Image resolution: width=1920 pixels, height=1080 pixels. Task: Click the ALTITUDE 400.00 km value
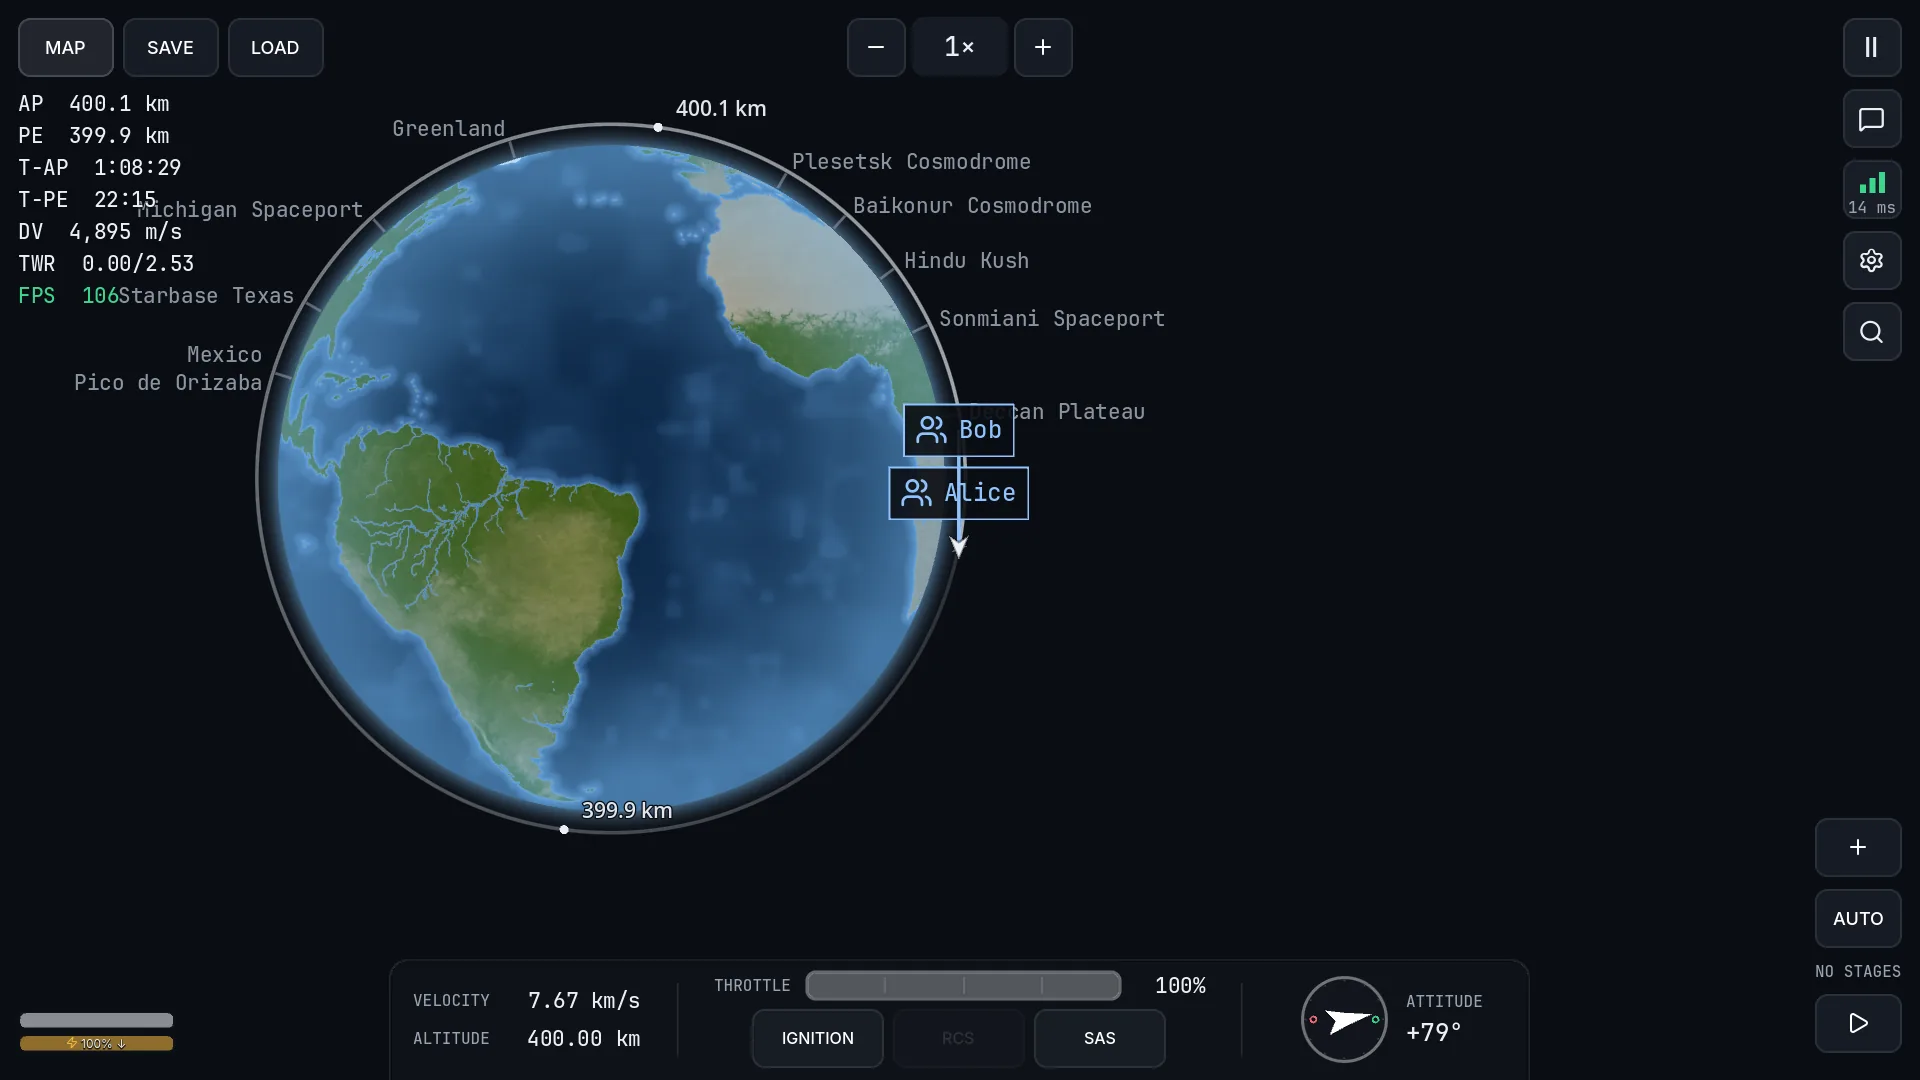pos(584,1038)
